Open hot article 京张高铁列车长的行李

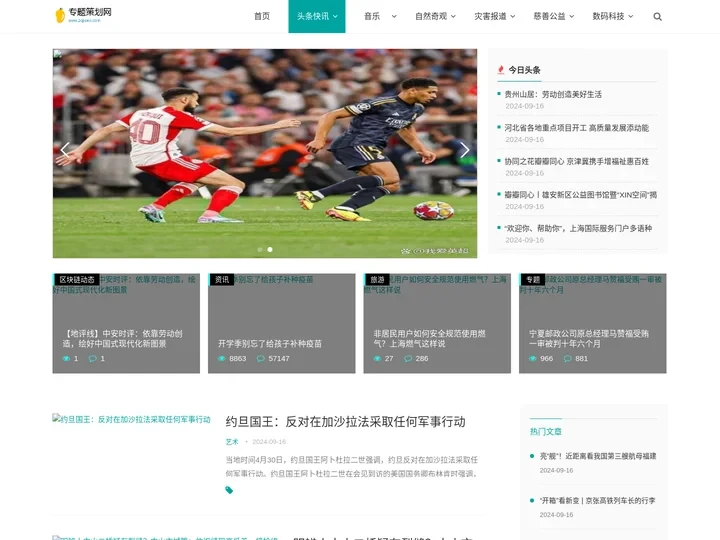[x=597, y=501]
